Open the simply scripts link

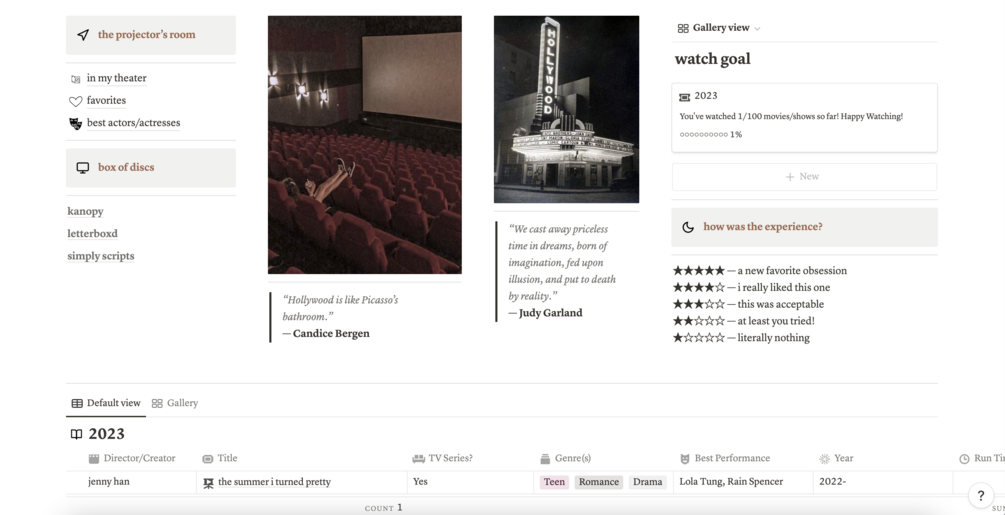(x=101, y=256)
